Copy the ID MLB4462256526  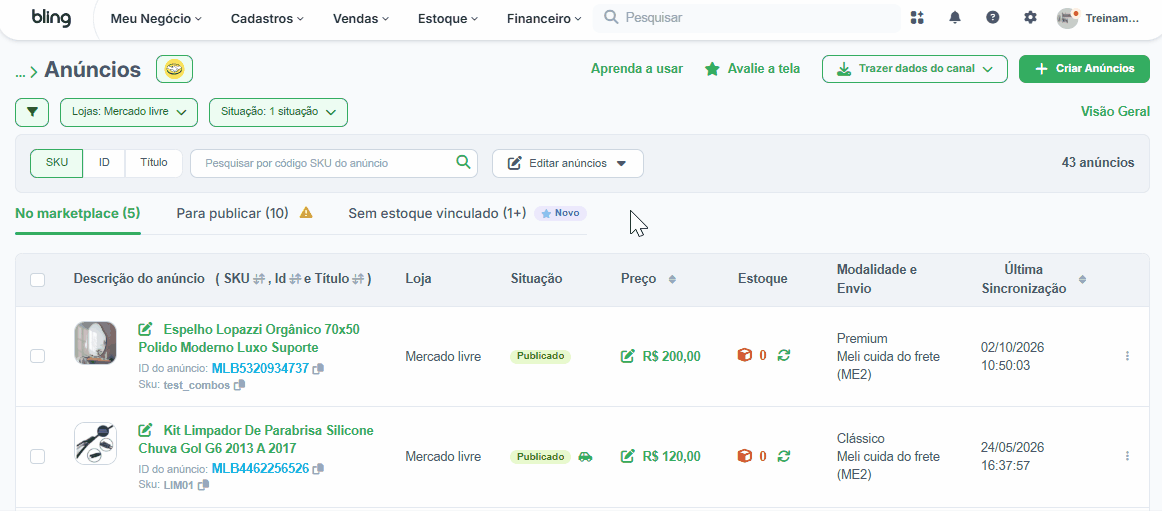point(318,470)
